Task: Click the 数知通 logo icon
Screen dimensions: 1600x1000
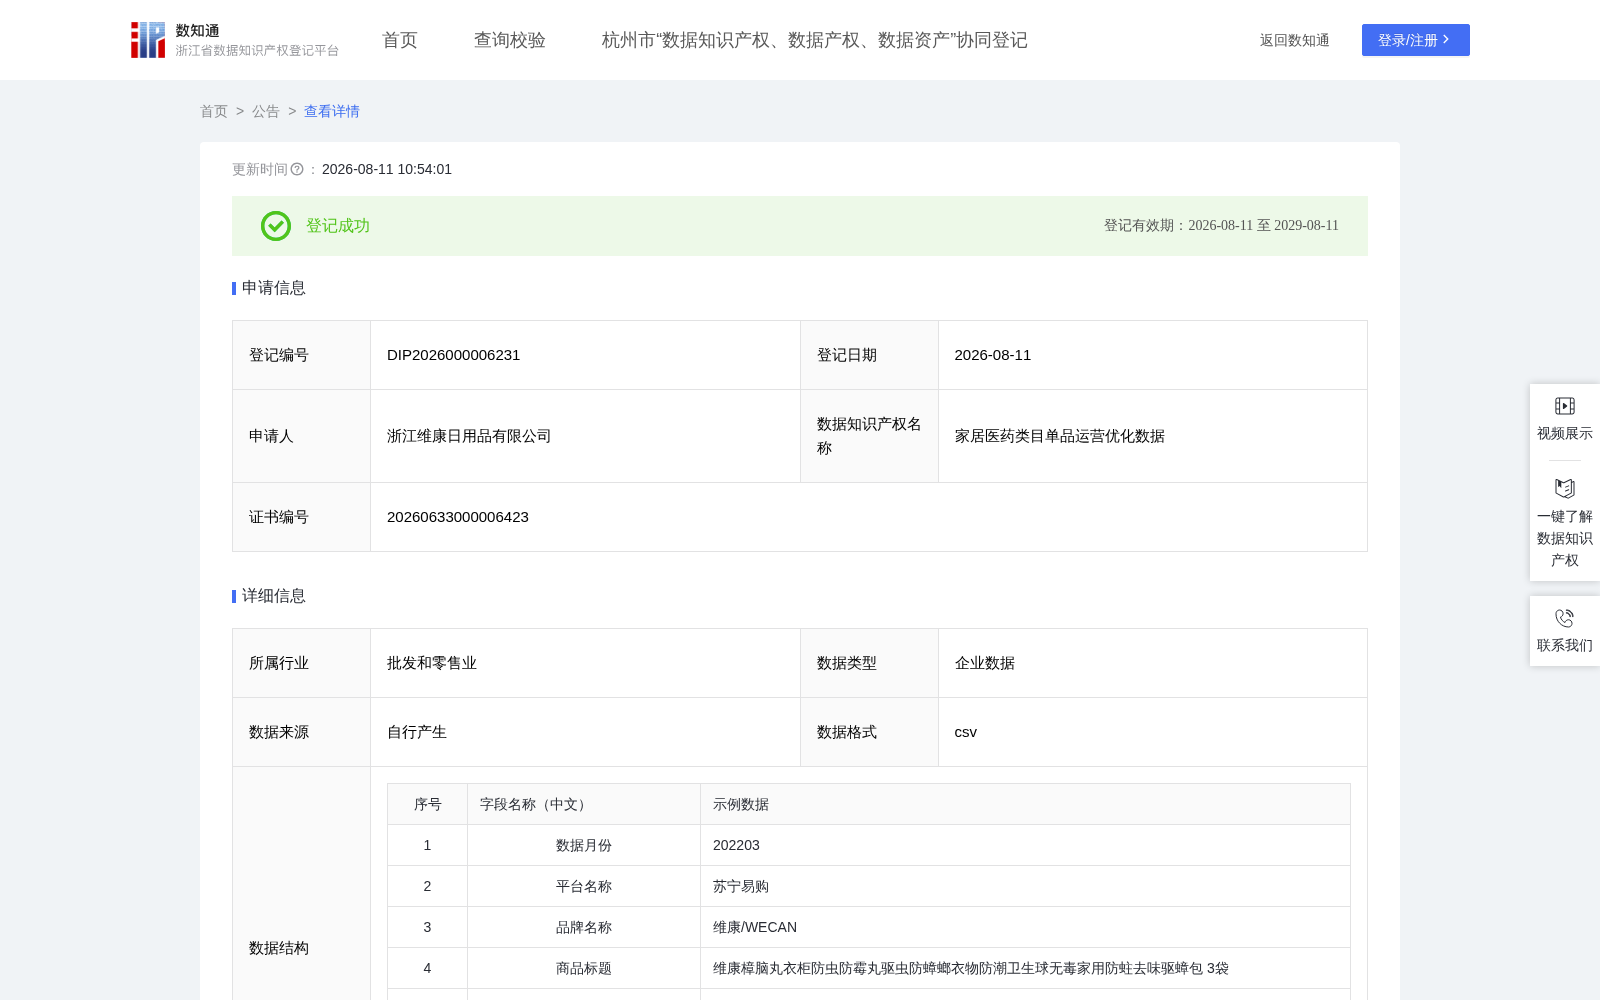Action: [148, 40]
